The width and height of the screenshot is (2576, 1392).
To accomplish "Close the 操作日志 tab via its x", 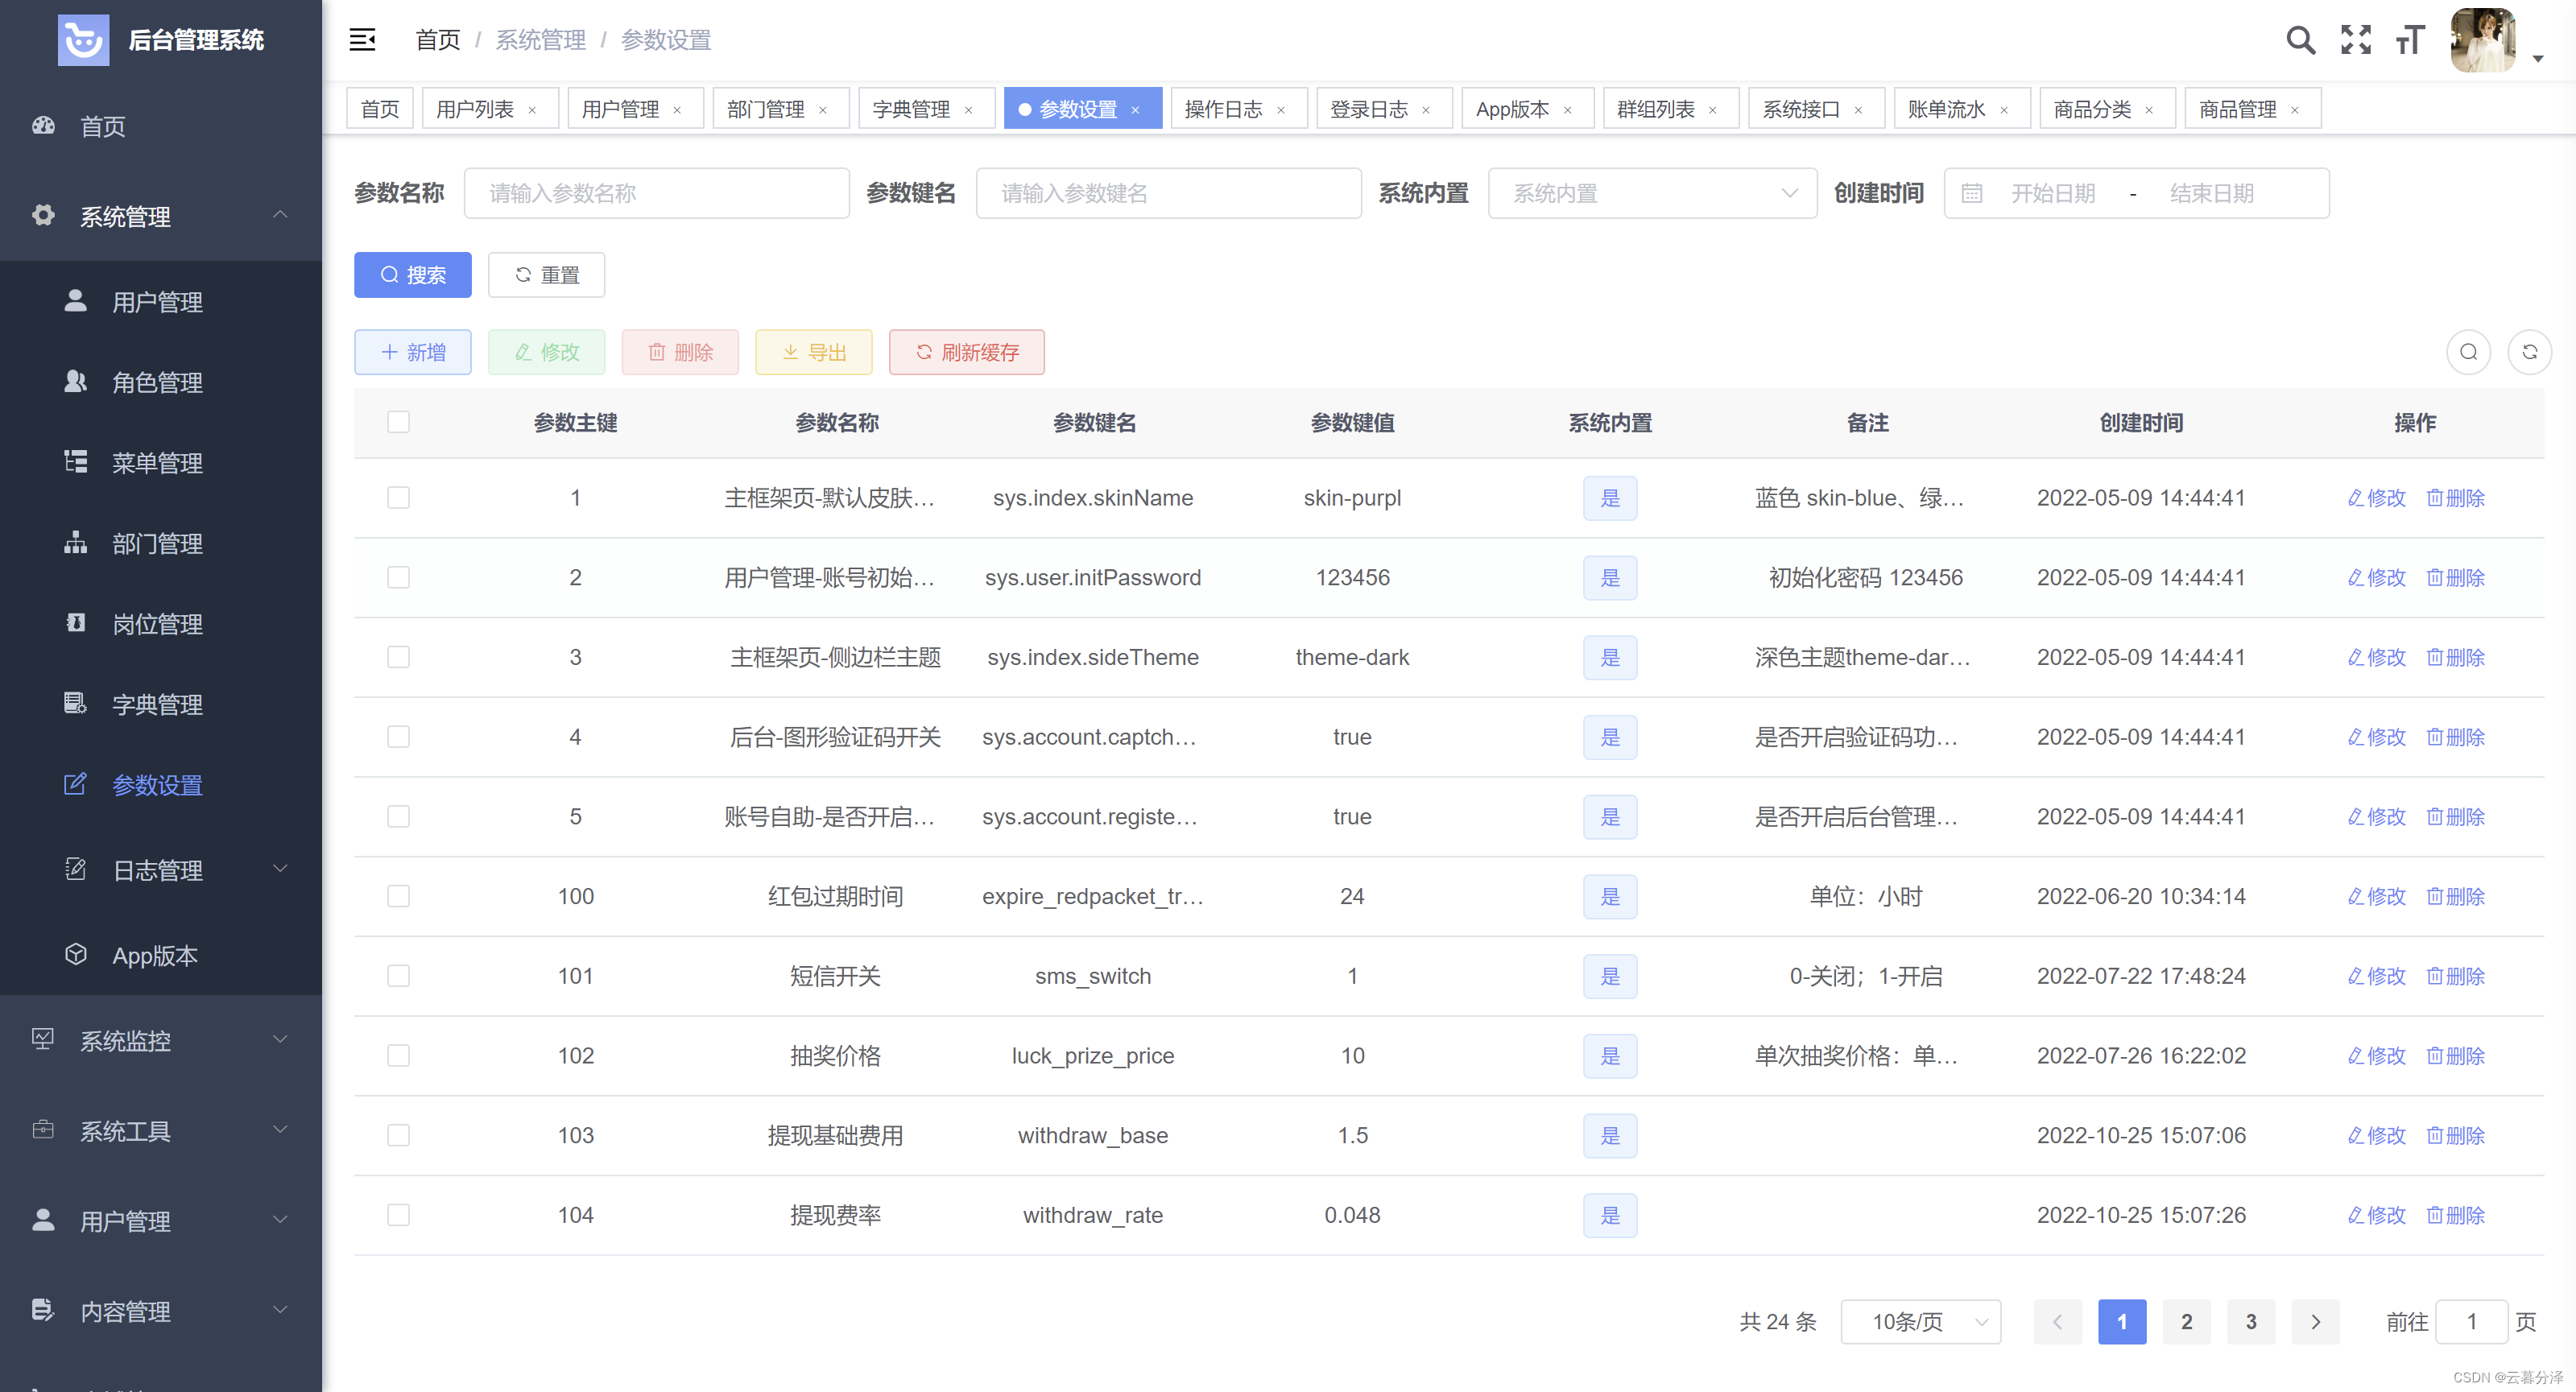I will (1281, 110).
